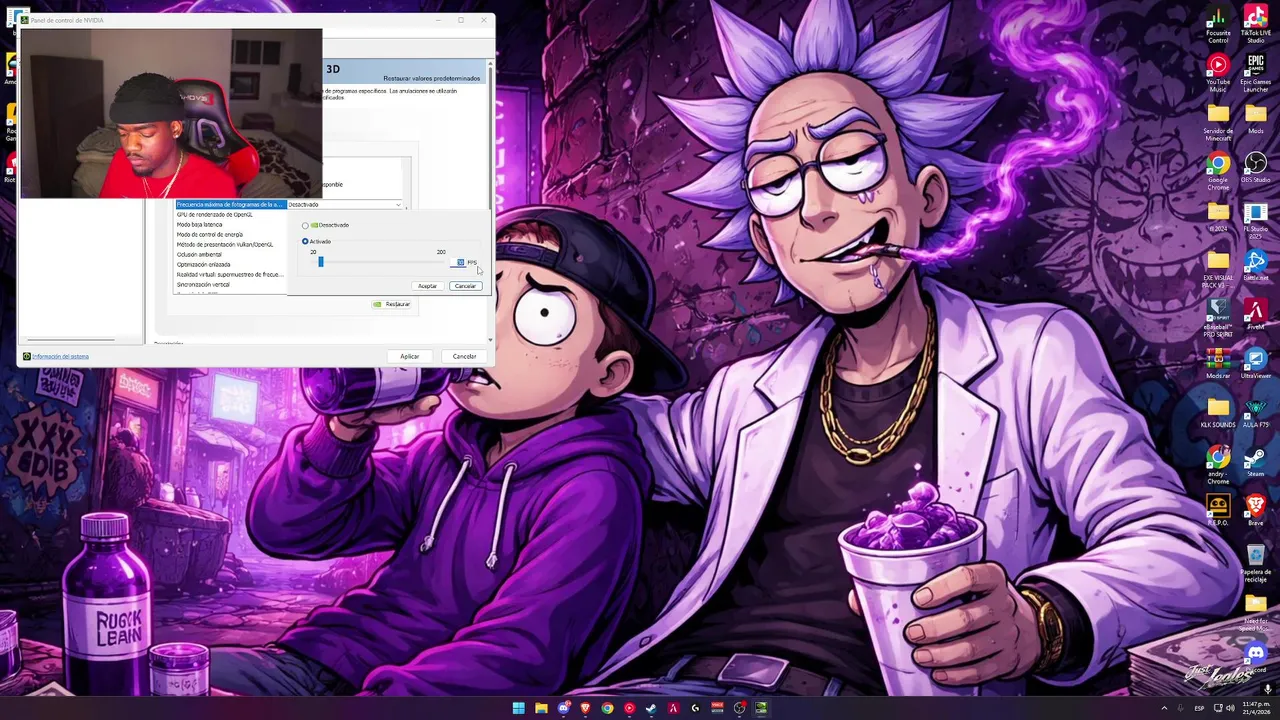
Task: Click Cancelar in the FPS popup
Action: point(465,286)
